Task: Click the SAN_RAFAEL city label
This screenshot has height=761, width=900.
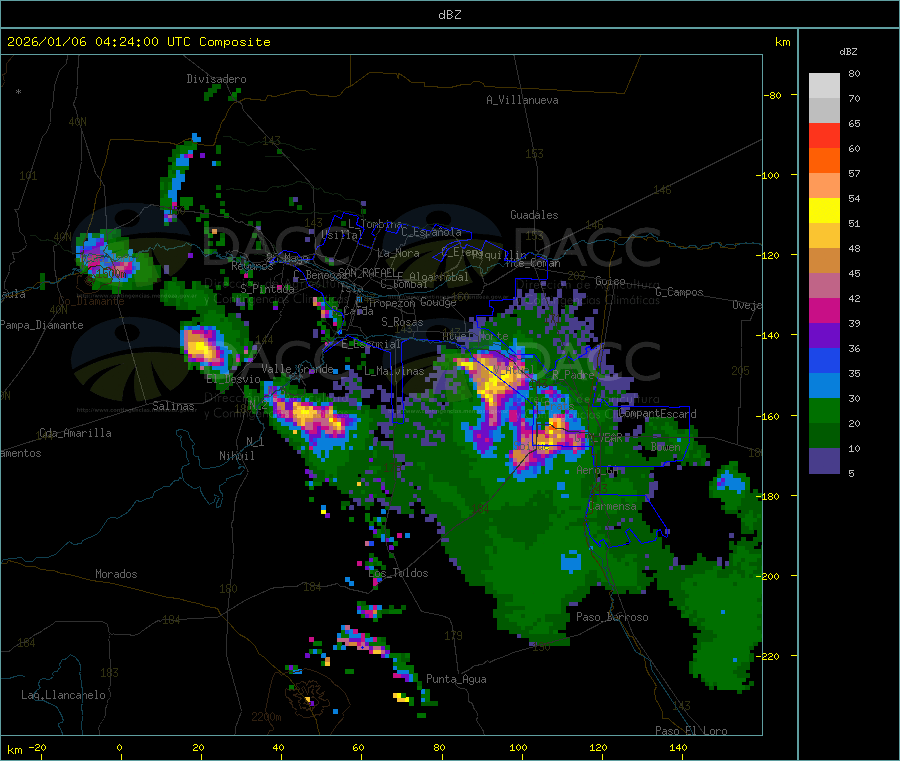Action: pos(367,273)
